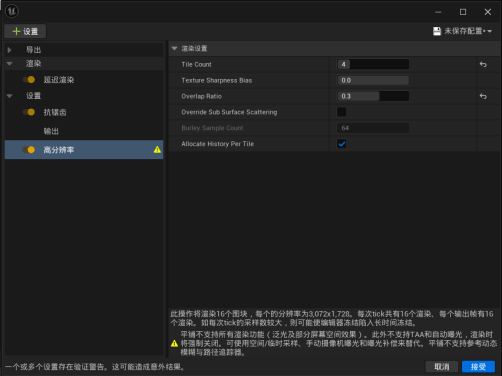
Task: Click the Burley Sample Count field
Action: pyautogui.click(x=373, y=128)
